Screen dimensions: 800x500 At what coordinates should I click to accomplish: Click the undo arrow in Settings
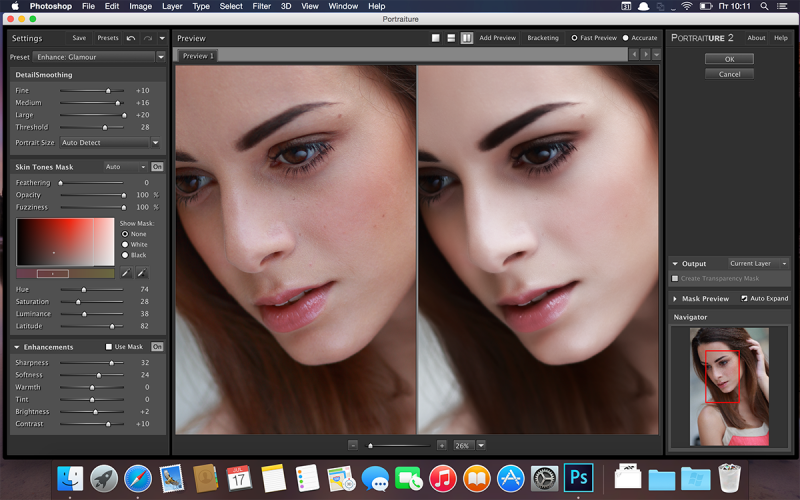[131, 38]
